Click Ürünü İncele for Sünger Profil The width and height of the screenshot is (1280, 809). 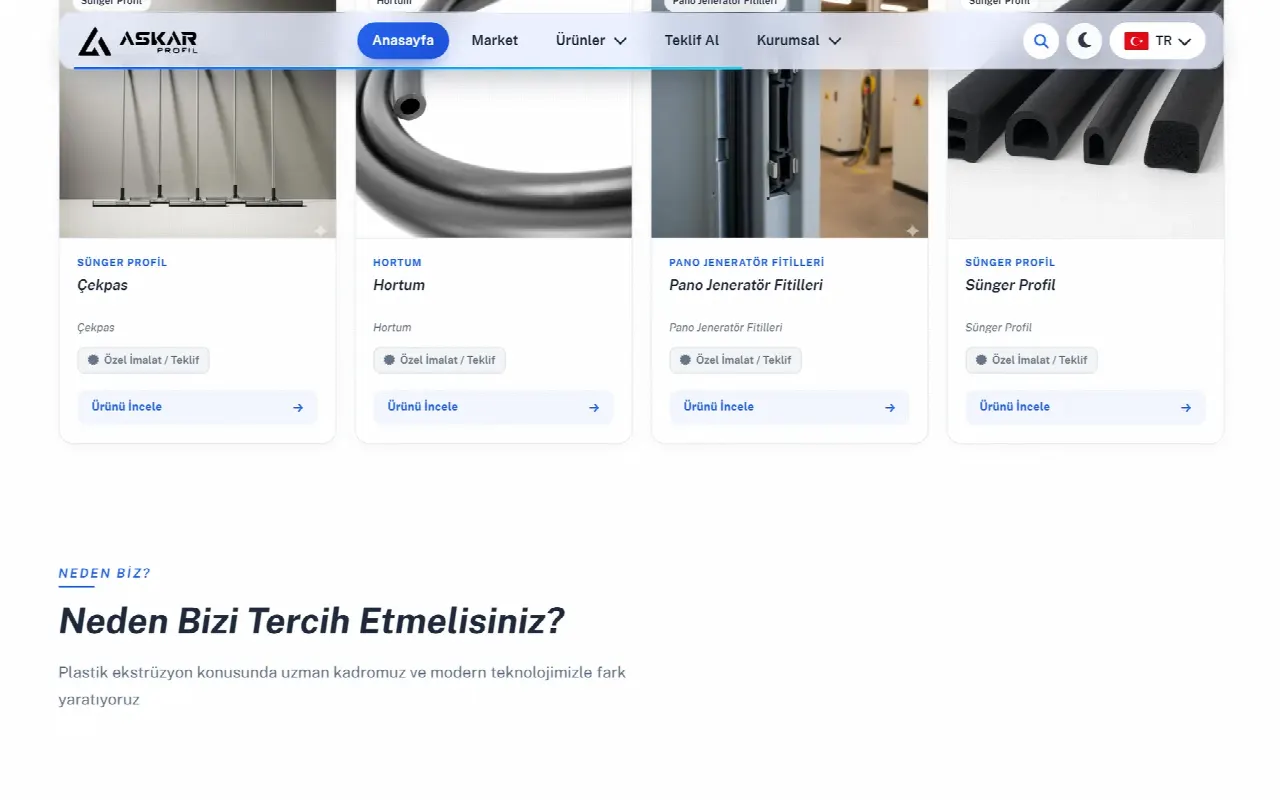[1085, 407]
